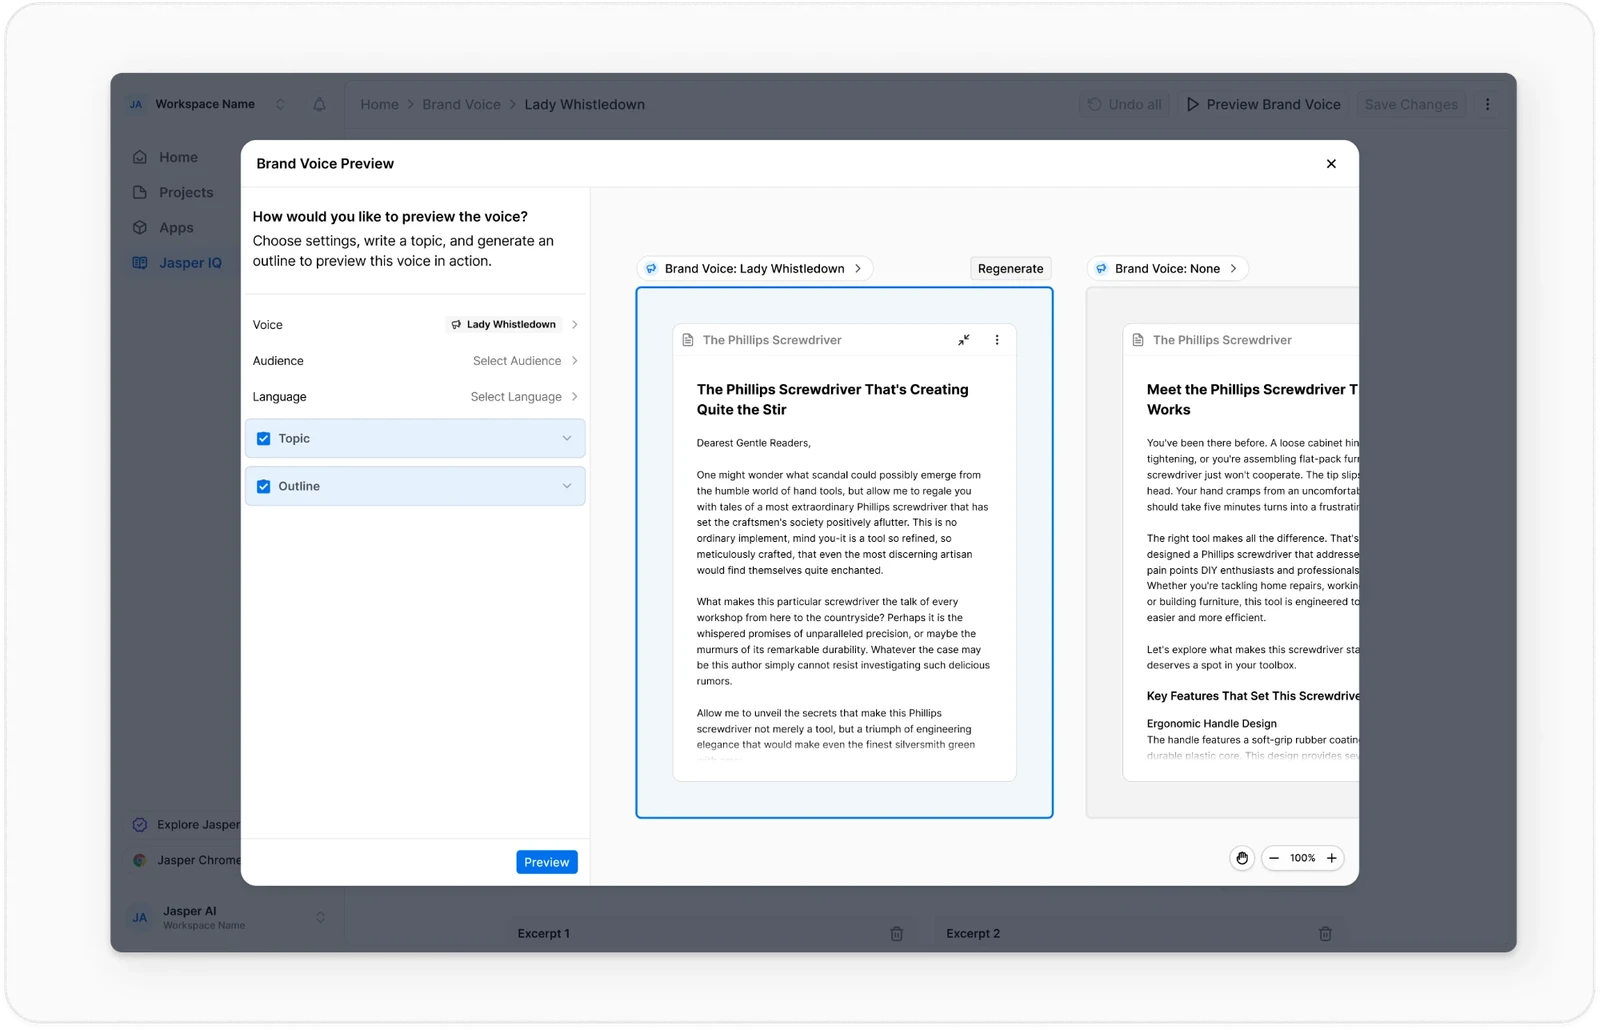Click the notification bell icon
The image size is (1600, 1030).
click(319, 104)
